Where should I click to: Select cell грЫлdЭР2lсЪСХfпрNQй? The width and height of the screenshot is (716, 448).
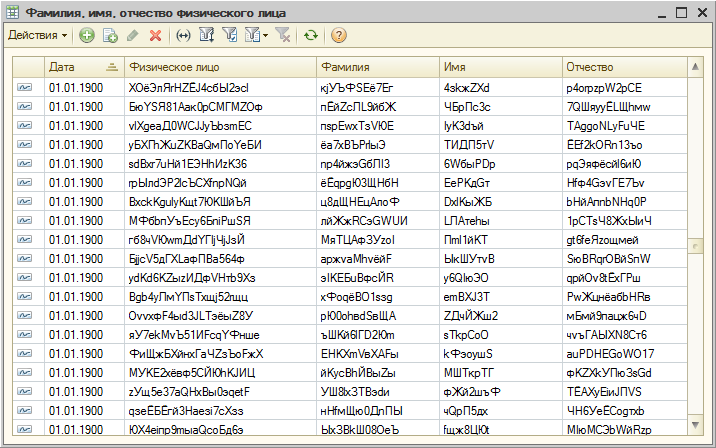220,183
